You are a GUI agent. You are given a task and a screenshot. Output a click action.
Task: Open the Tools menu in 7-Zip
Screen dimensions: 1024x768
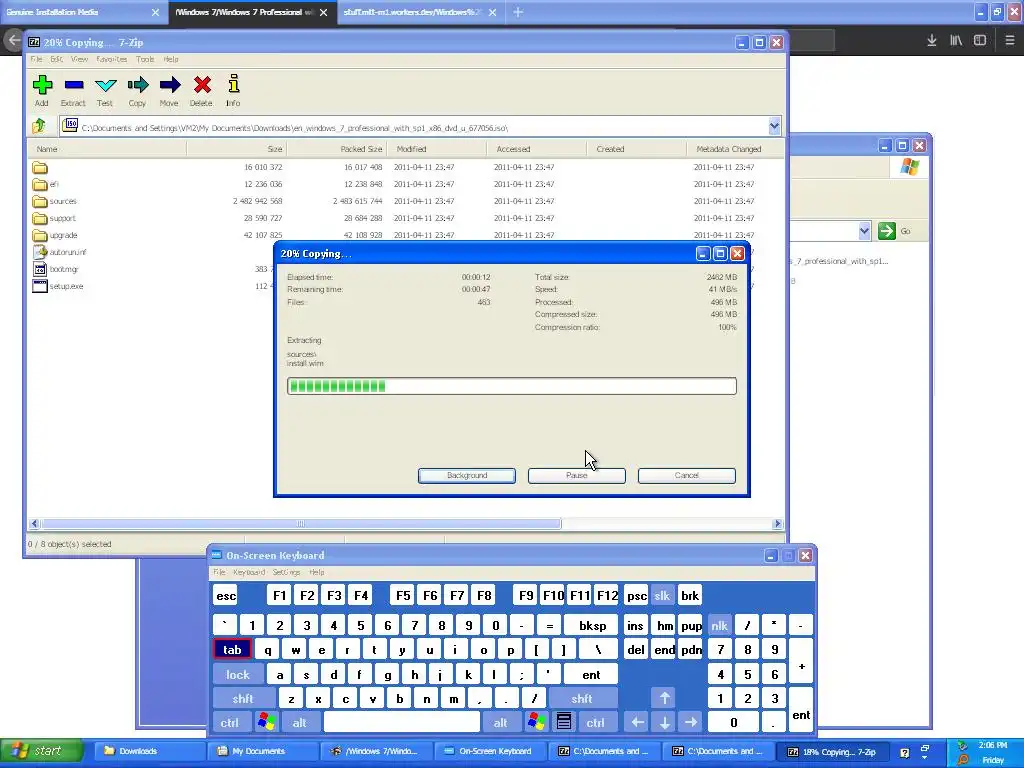[145, 59]
